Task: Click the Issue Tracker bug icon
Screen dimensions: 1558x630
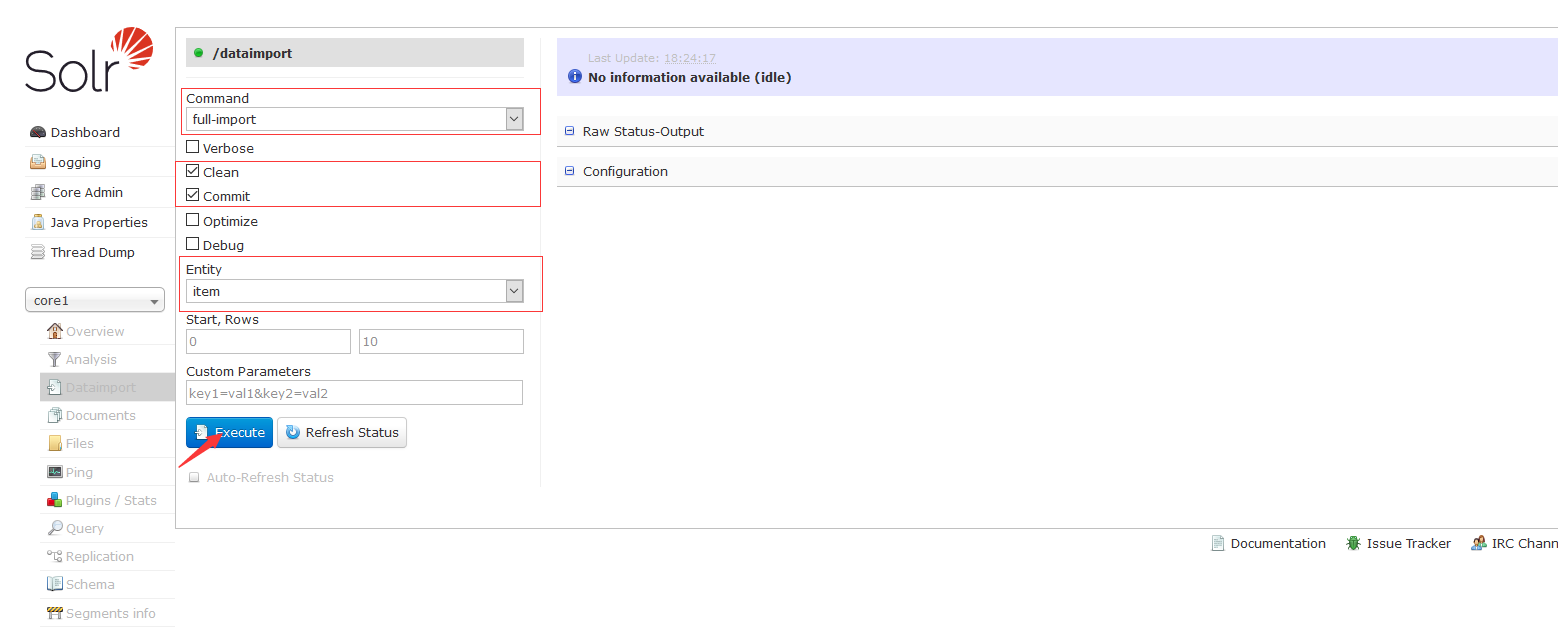Action: tap(1353, 543)
